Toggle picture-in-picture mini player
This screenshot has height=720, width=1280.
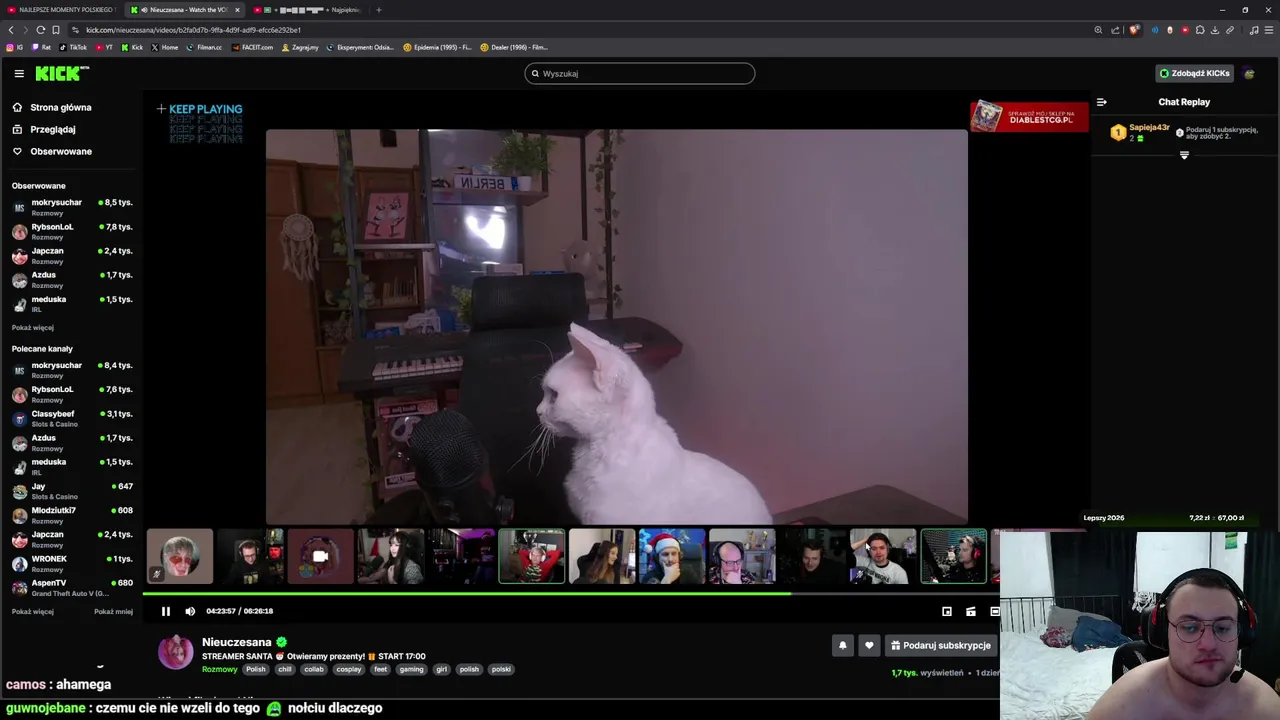click(x=947, y=611)
